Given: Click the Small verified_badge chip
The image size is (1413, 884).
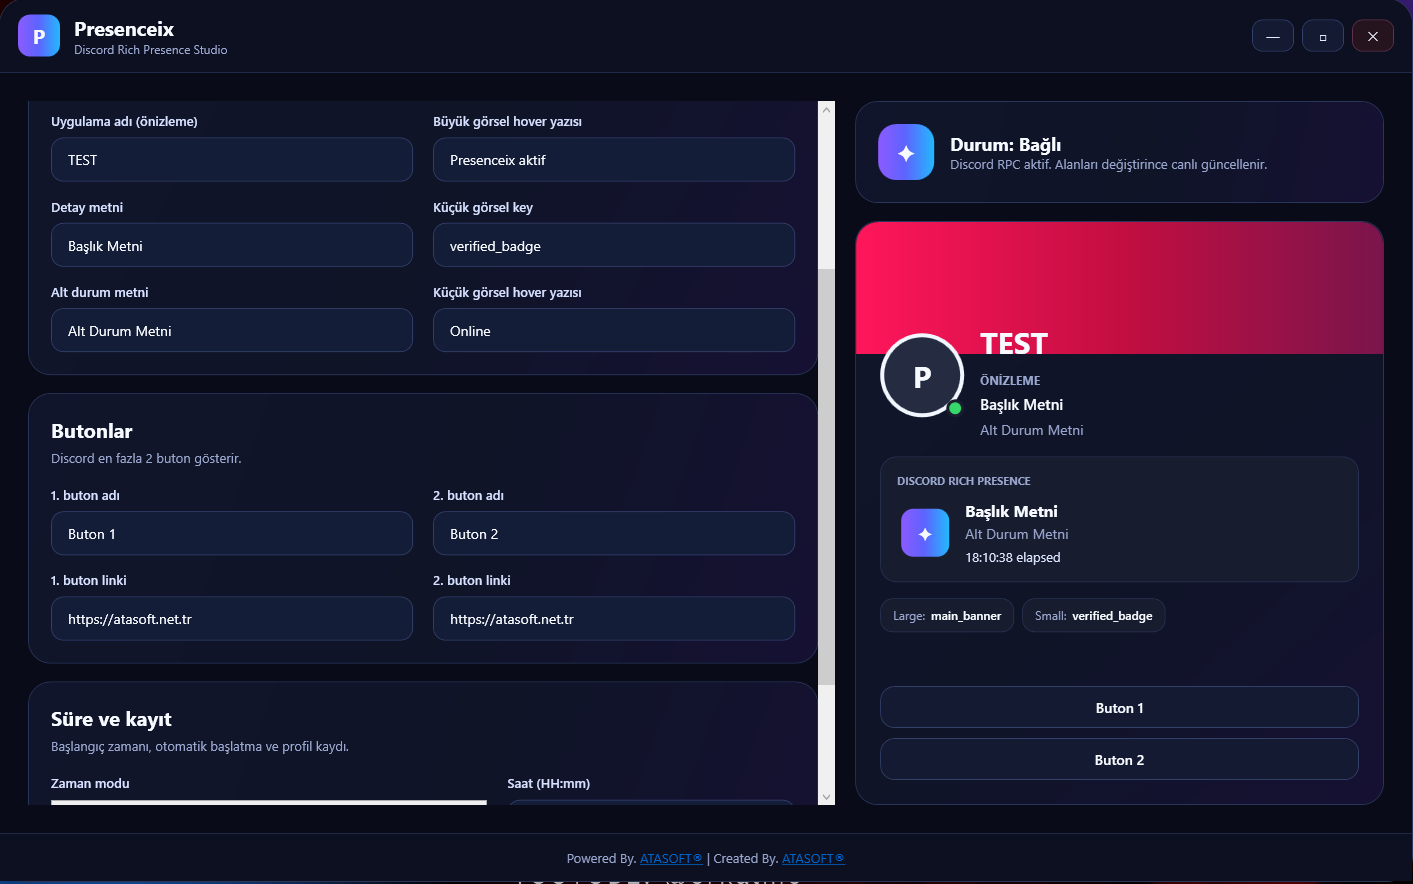Looking at the screenshot, I should [x=1093, y=616].
